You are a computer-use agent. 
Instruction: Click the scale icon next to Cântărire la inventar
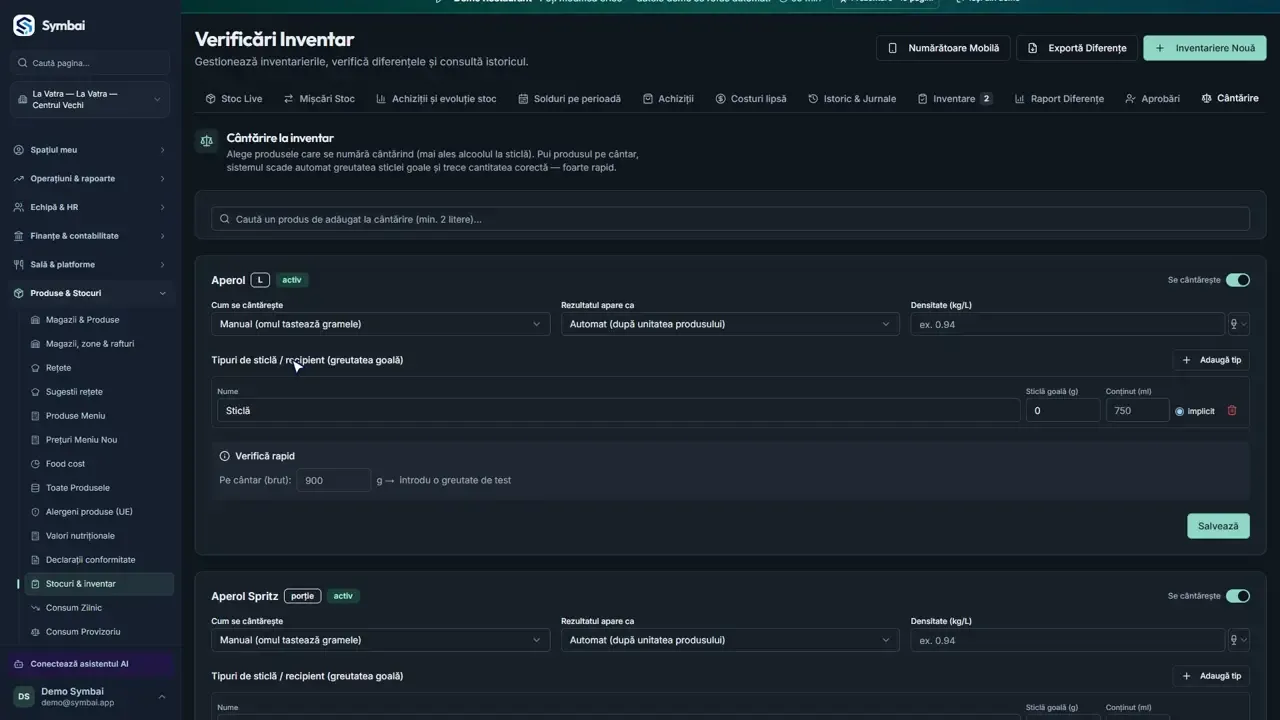[x=207, y=141]
